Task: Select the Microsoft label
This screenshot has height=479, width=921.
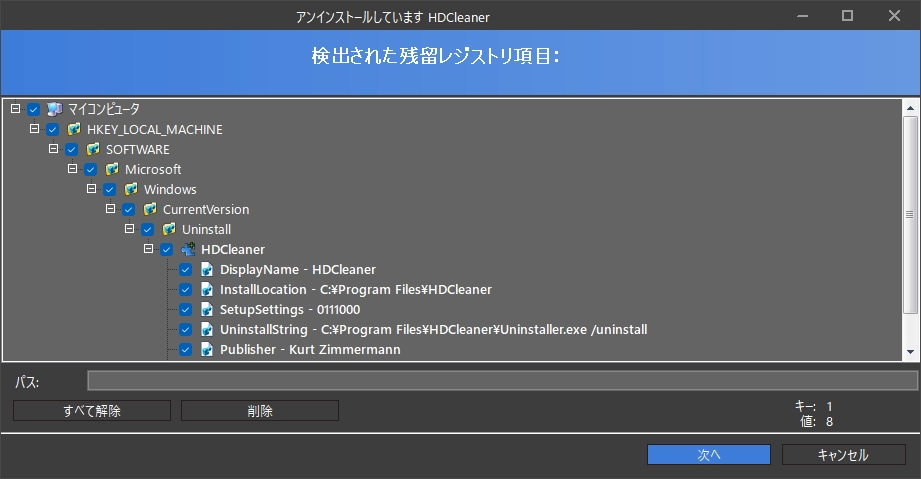Action: 153,169
